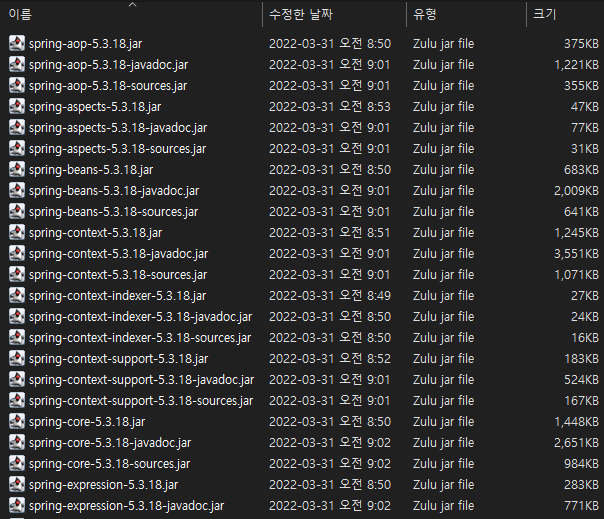This screenshot has height=519, width=604.
Task: Click the jar icon of spring-core-5.3.18-sources.jar
Action: click(17, 463)
